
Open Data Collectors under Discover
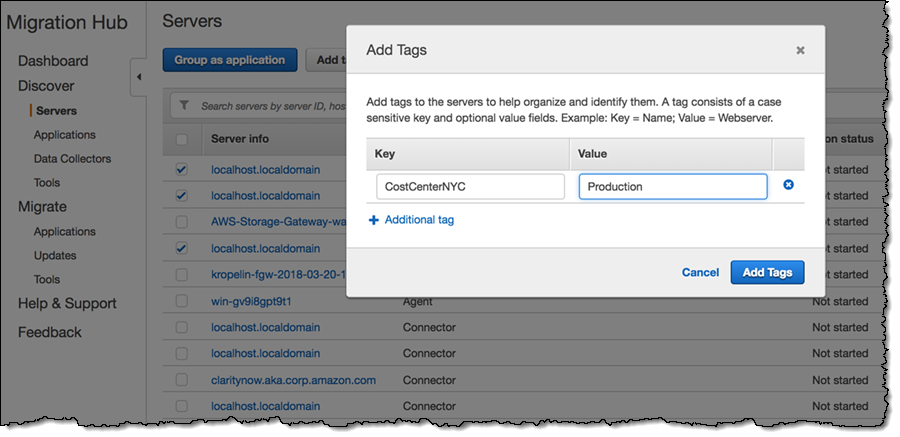[x=72, y=159]
